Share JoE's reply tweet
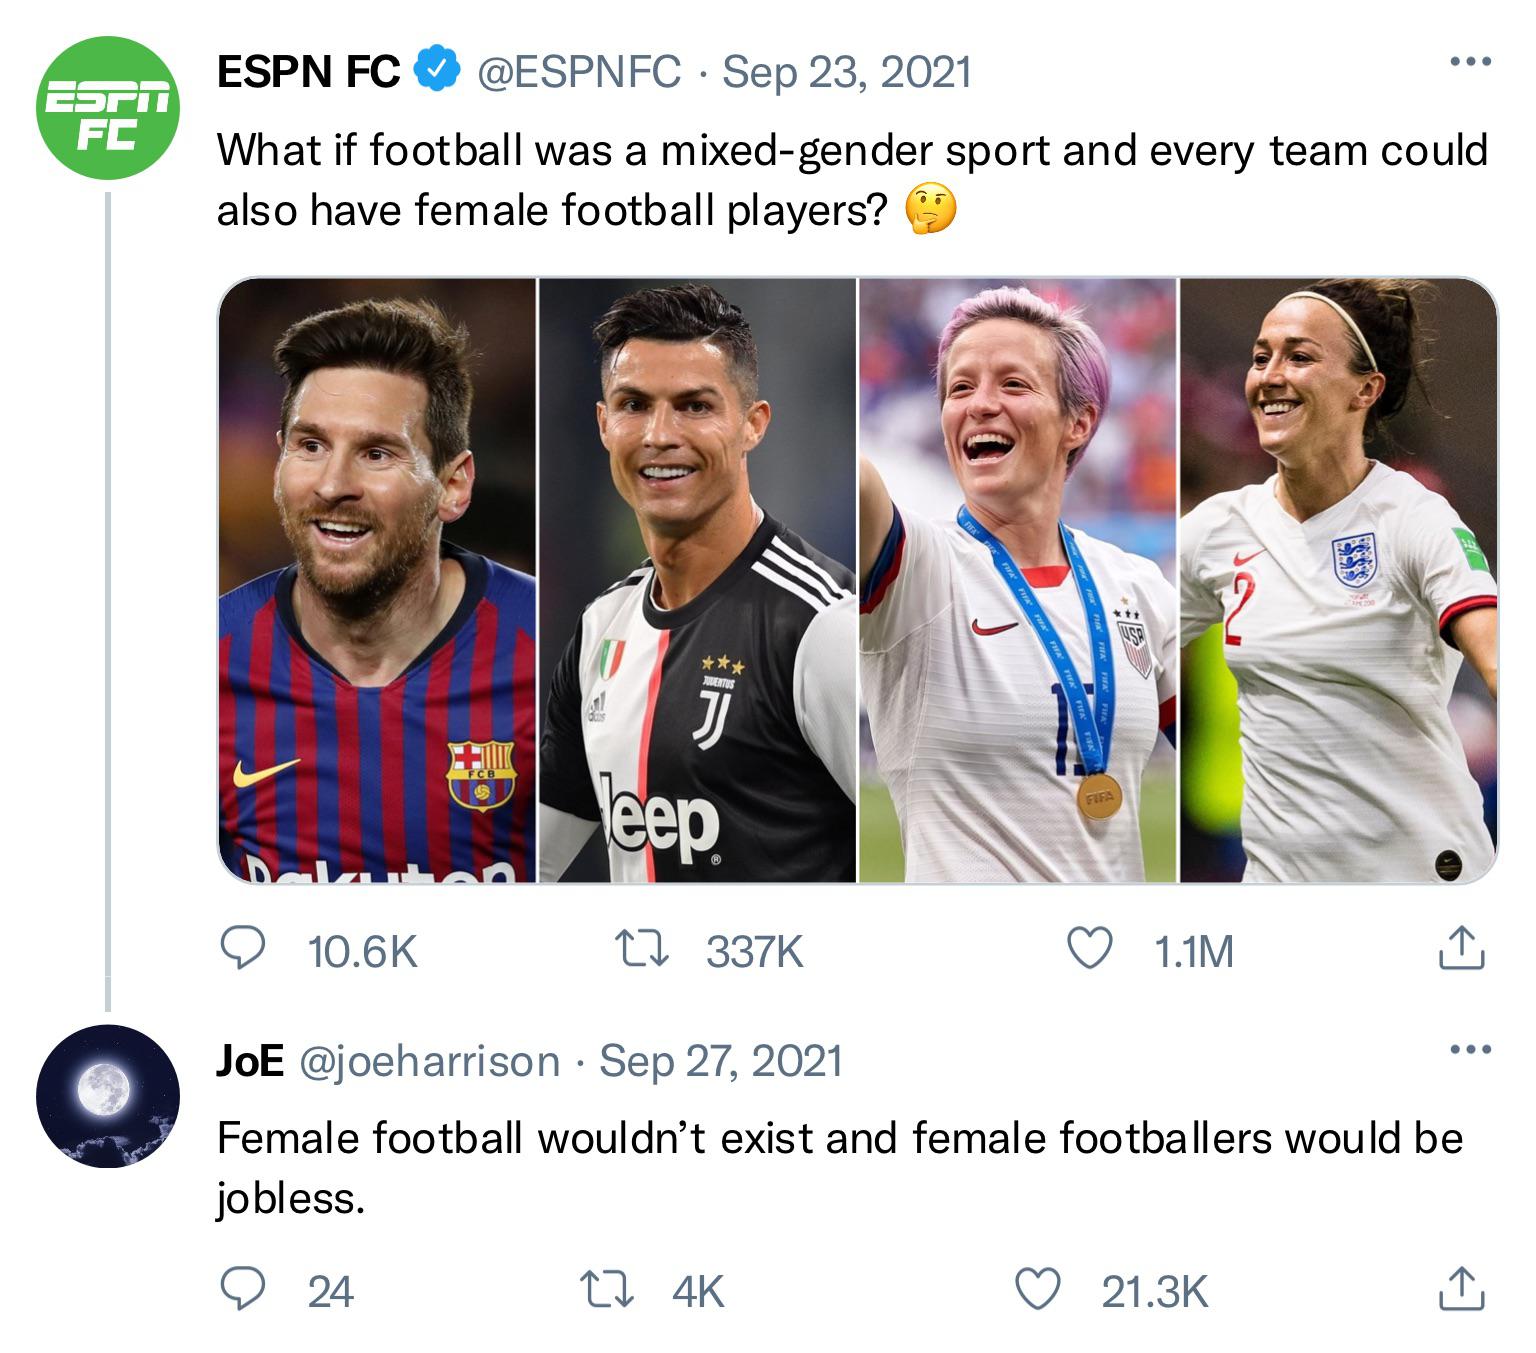Image resolution: width=1536 pixels, height=1353 pixels. click(1461, 1289)
